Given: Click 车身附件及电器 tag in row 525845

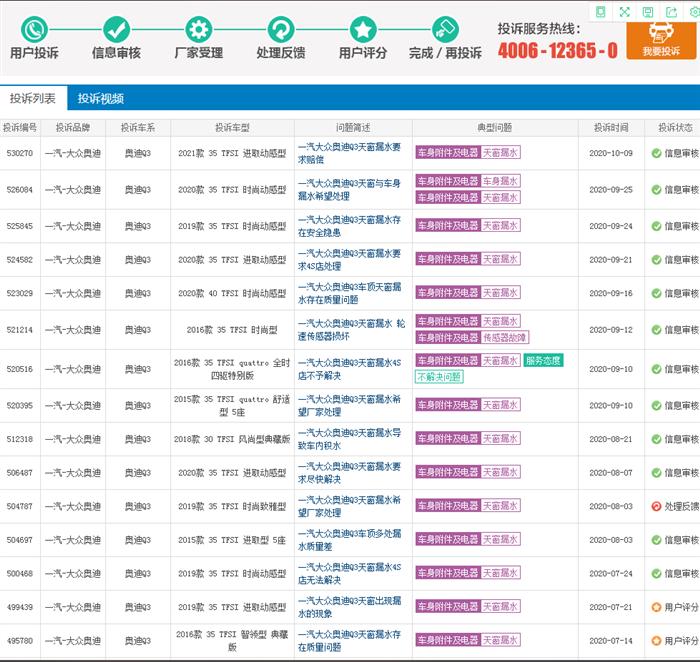Looking at the screenshot, I should (x=448, y=225).
